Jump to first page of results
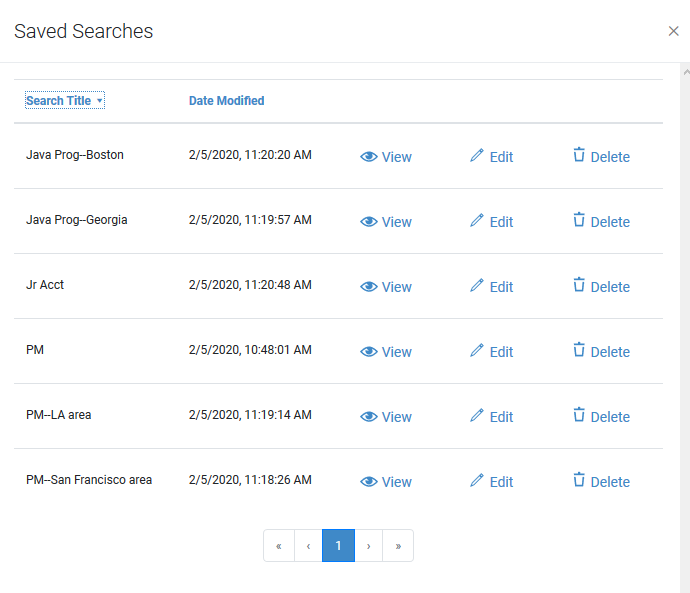This screenshot has width=690, height=593. tap(278, 546)
